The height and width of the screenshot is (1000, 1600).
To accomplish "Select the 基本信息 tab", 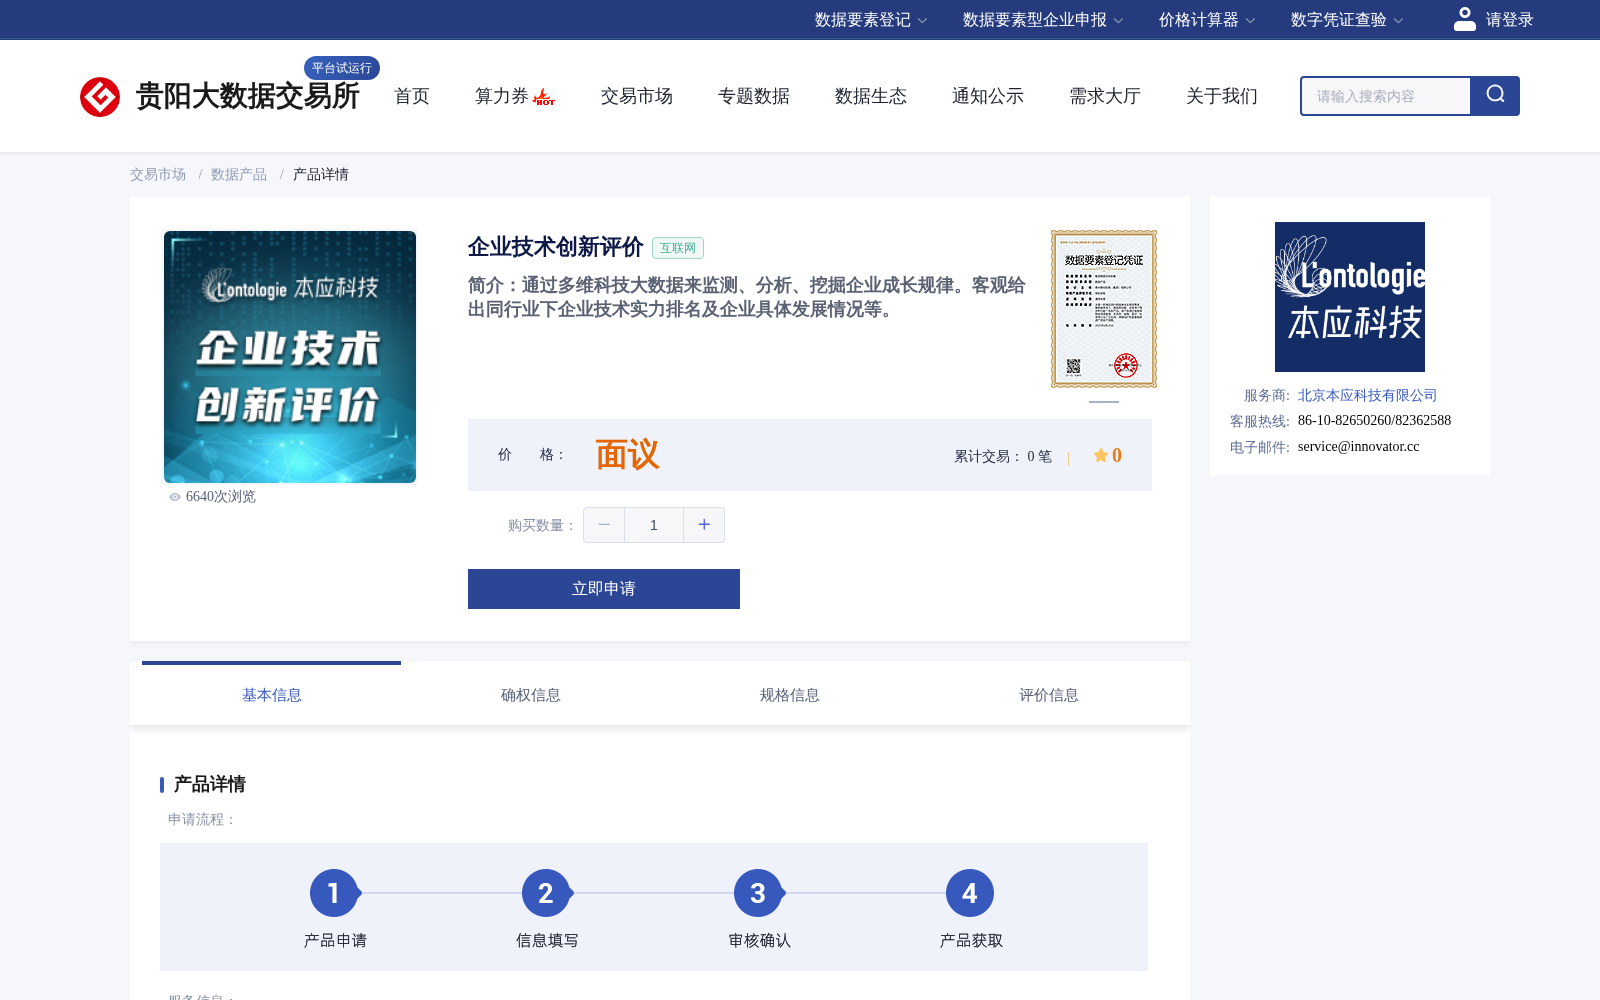I will coord(271,694).
